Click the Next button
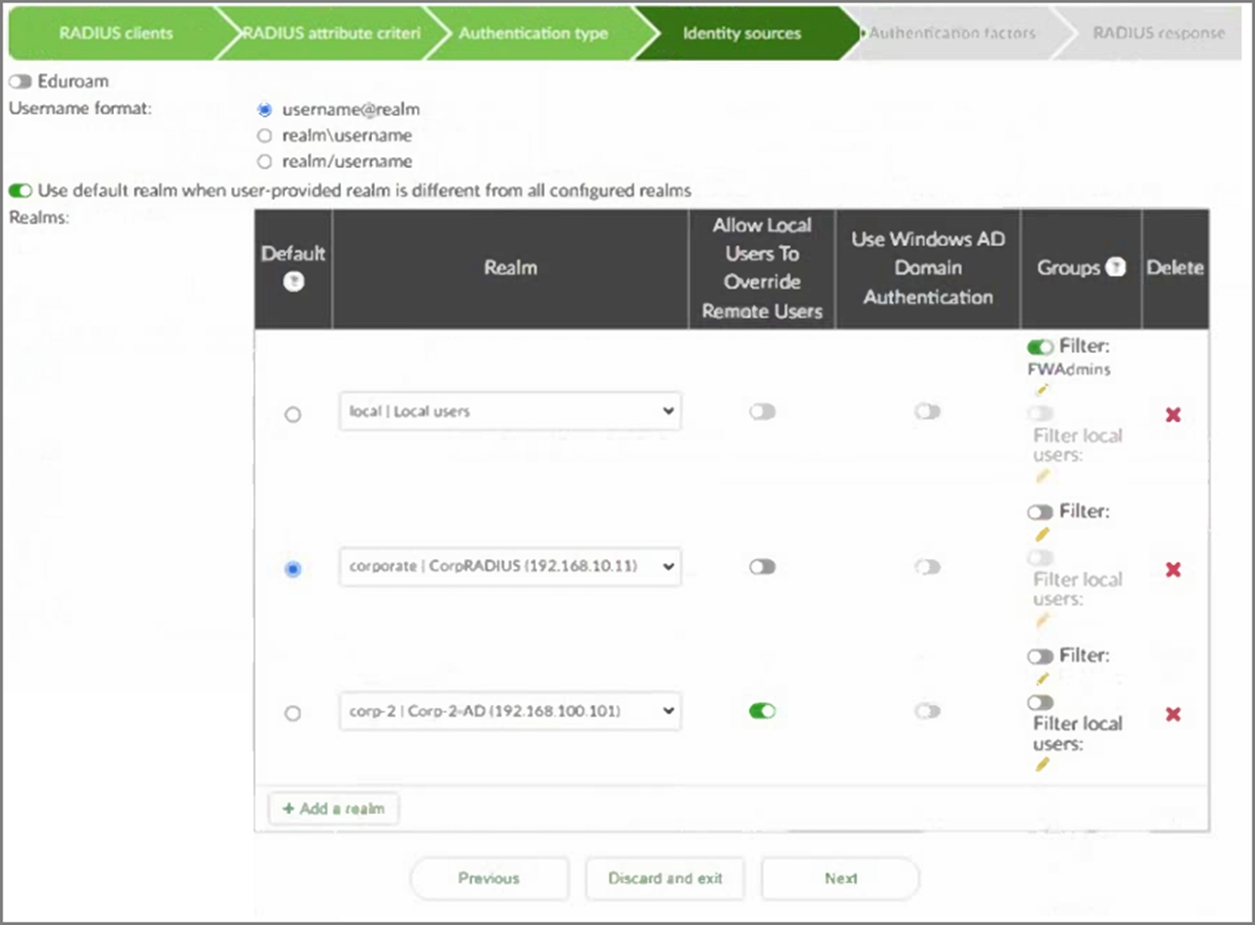Image resolution: width=1255 pixels, height=925 pixels. [x=840, y=878]
